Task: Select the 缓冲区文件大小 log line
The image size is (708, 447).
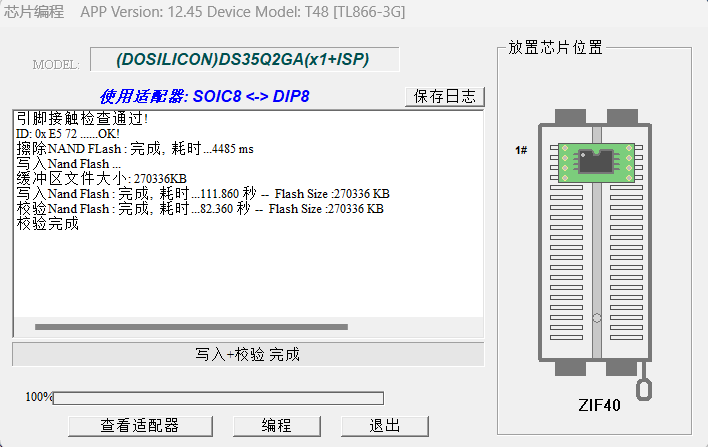Action: pos(101,179)
